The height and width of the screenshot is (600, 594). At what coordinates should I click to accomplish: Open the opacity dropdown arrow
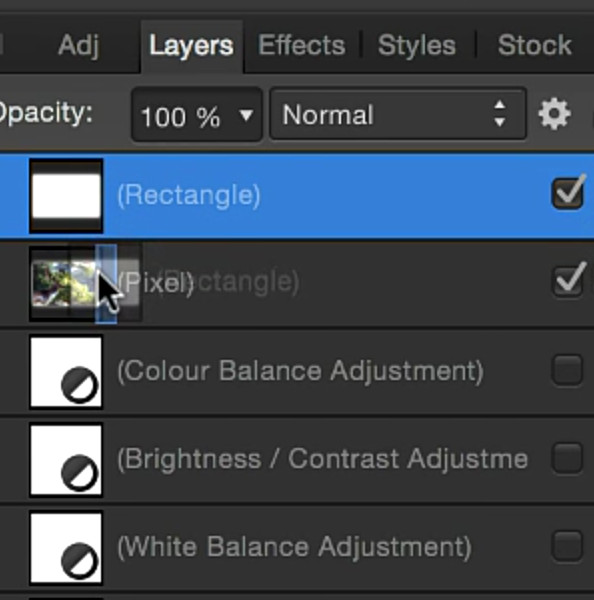click(x=246, y=115)
